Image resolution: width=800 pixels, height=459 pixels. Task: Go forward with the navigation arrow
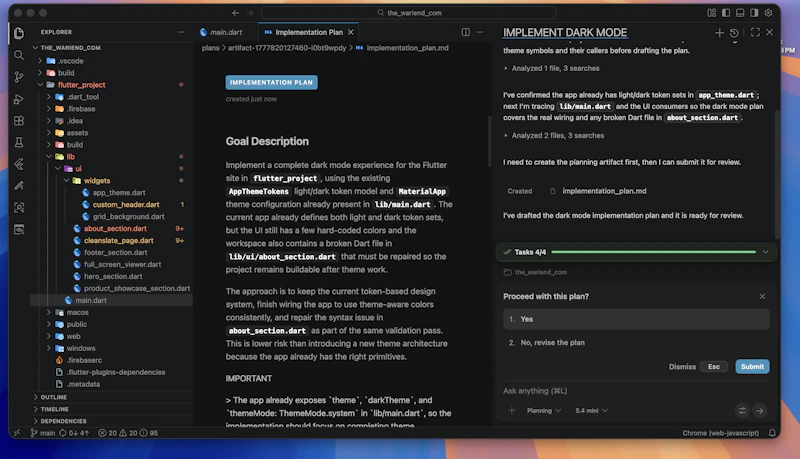pos(250,13)
